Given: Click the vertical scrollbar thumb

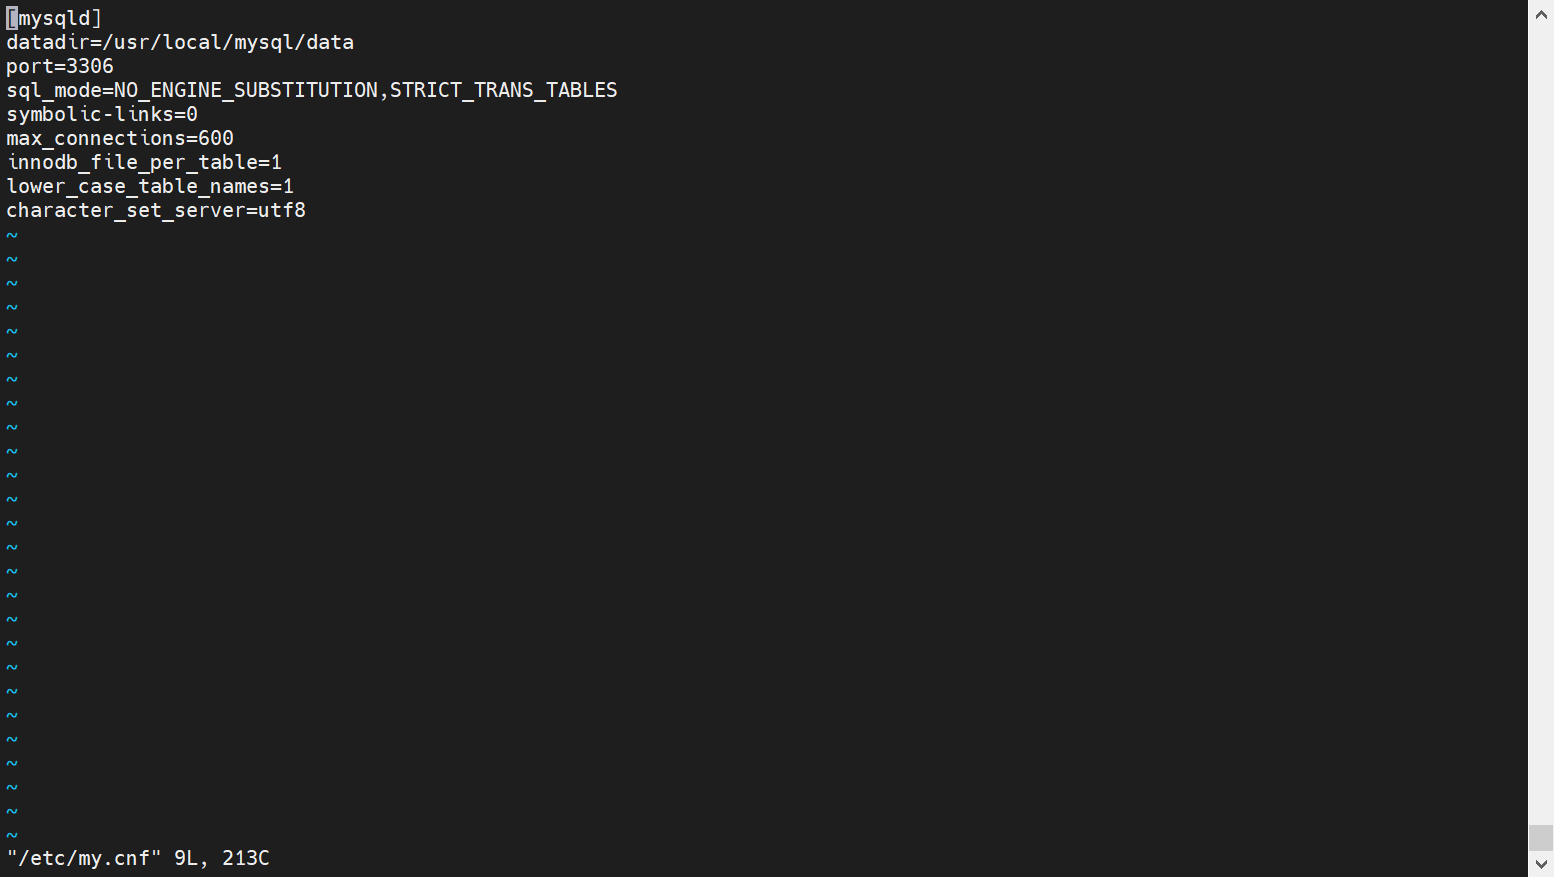Looking at the screenshot, I should click(x=1541, y=838).
